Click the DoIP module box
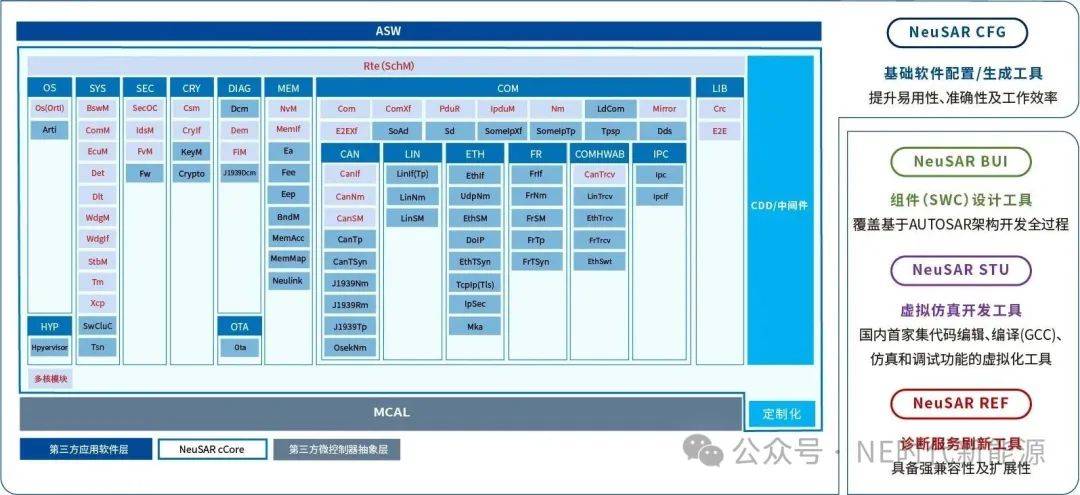The height and width of the screenshot is (495, 1080). (x=475, y=240)
